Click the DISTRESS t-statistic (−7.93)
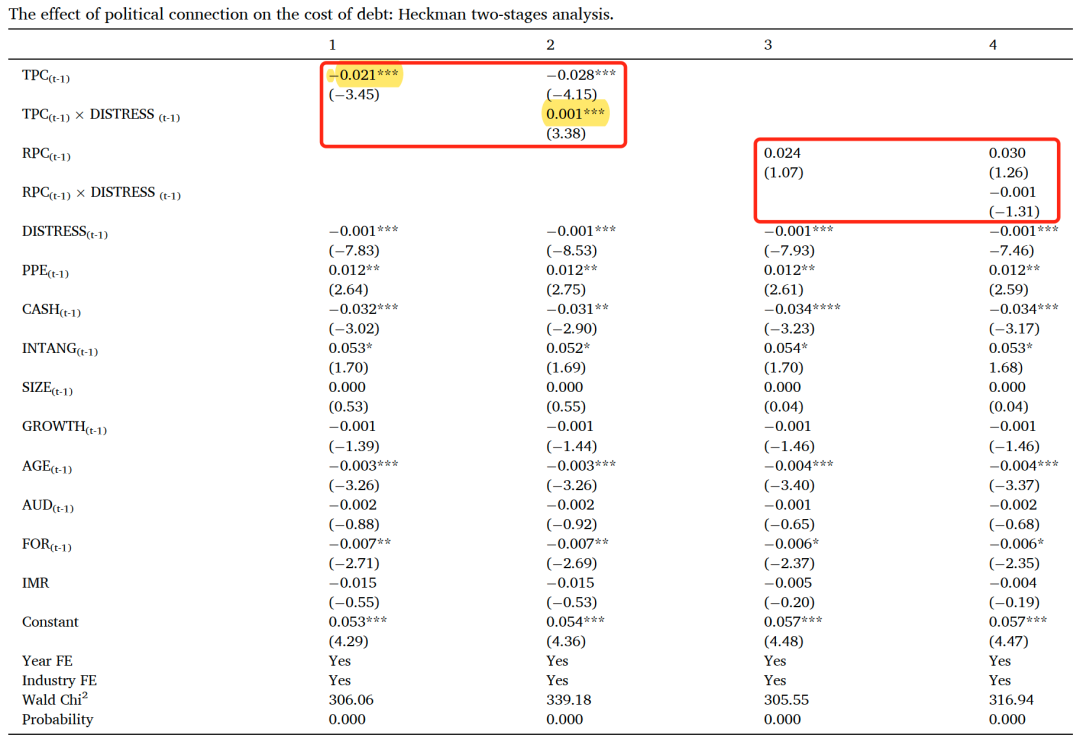This screenshot has width=1080, height=739. pyautogui.click(x=789, y=251)
